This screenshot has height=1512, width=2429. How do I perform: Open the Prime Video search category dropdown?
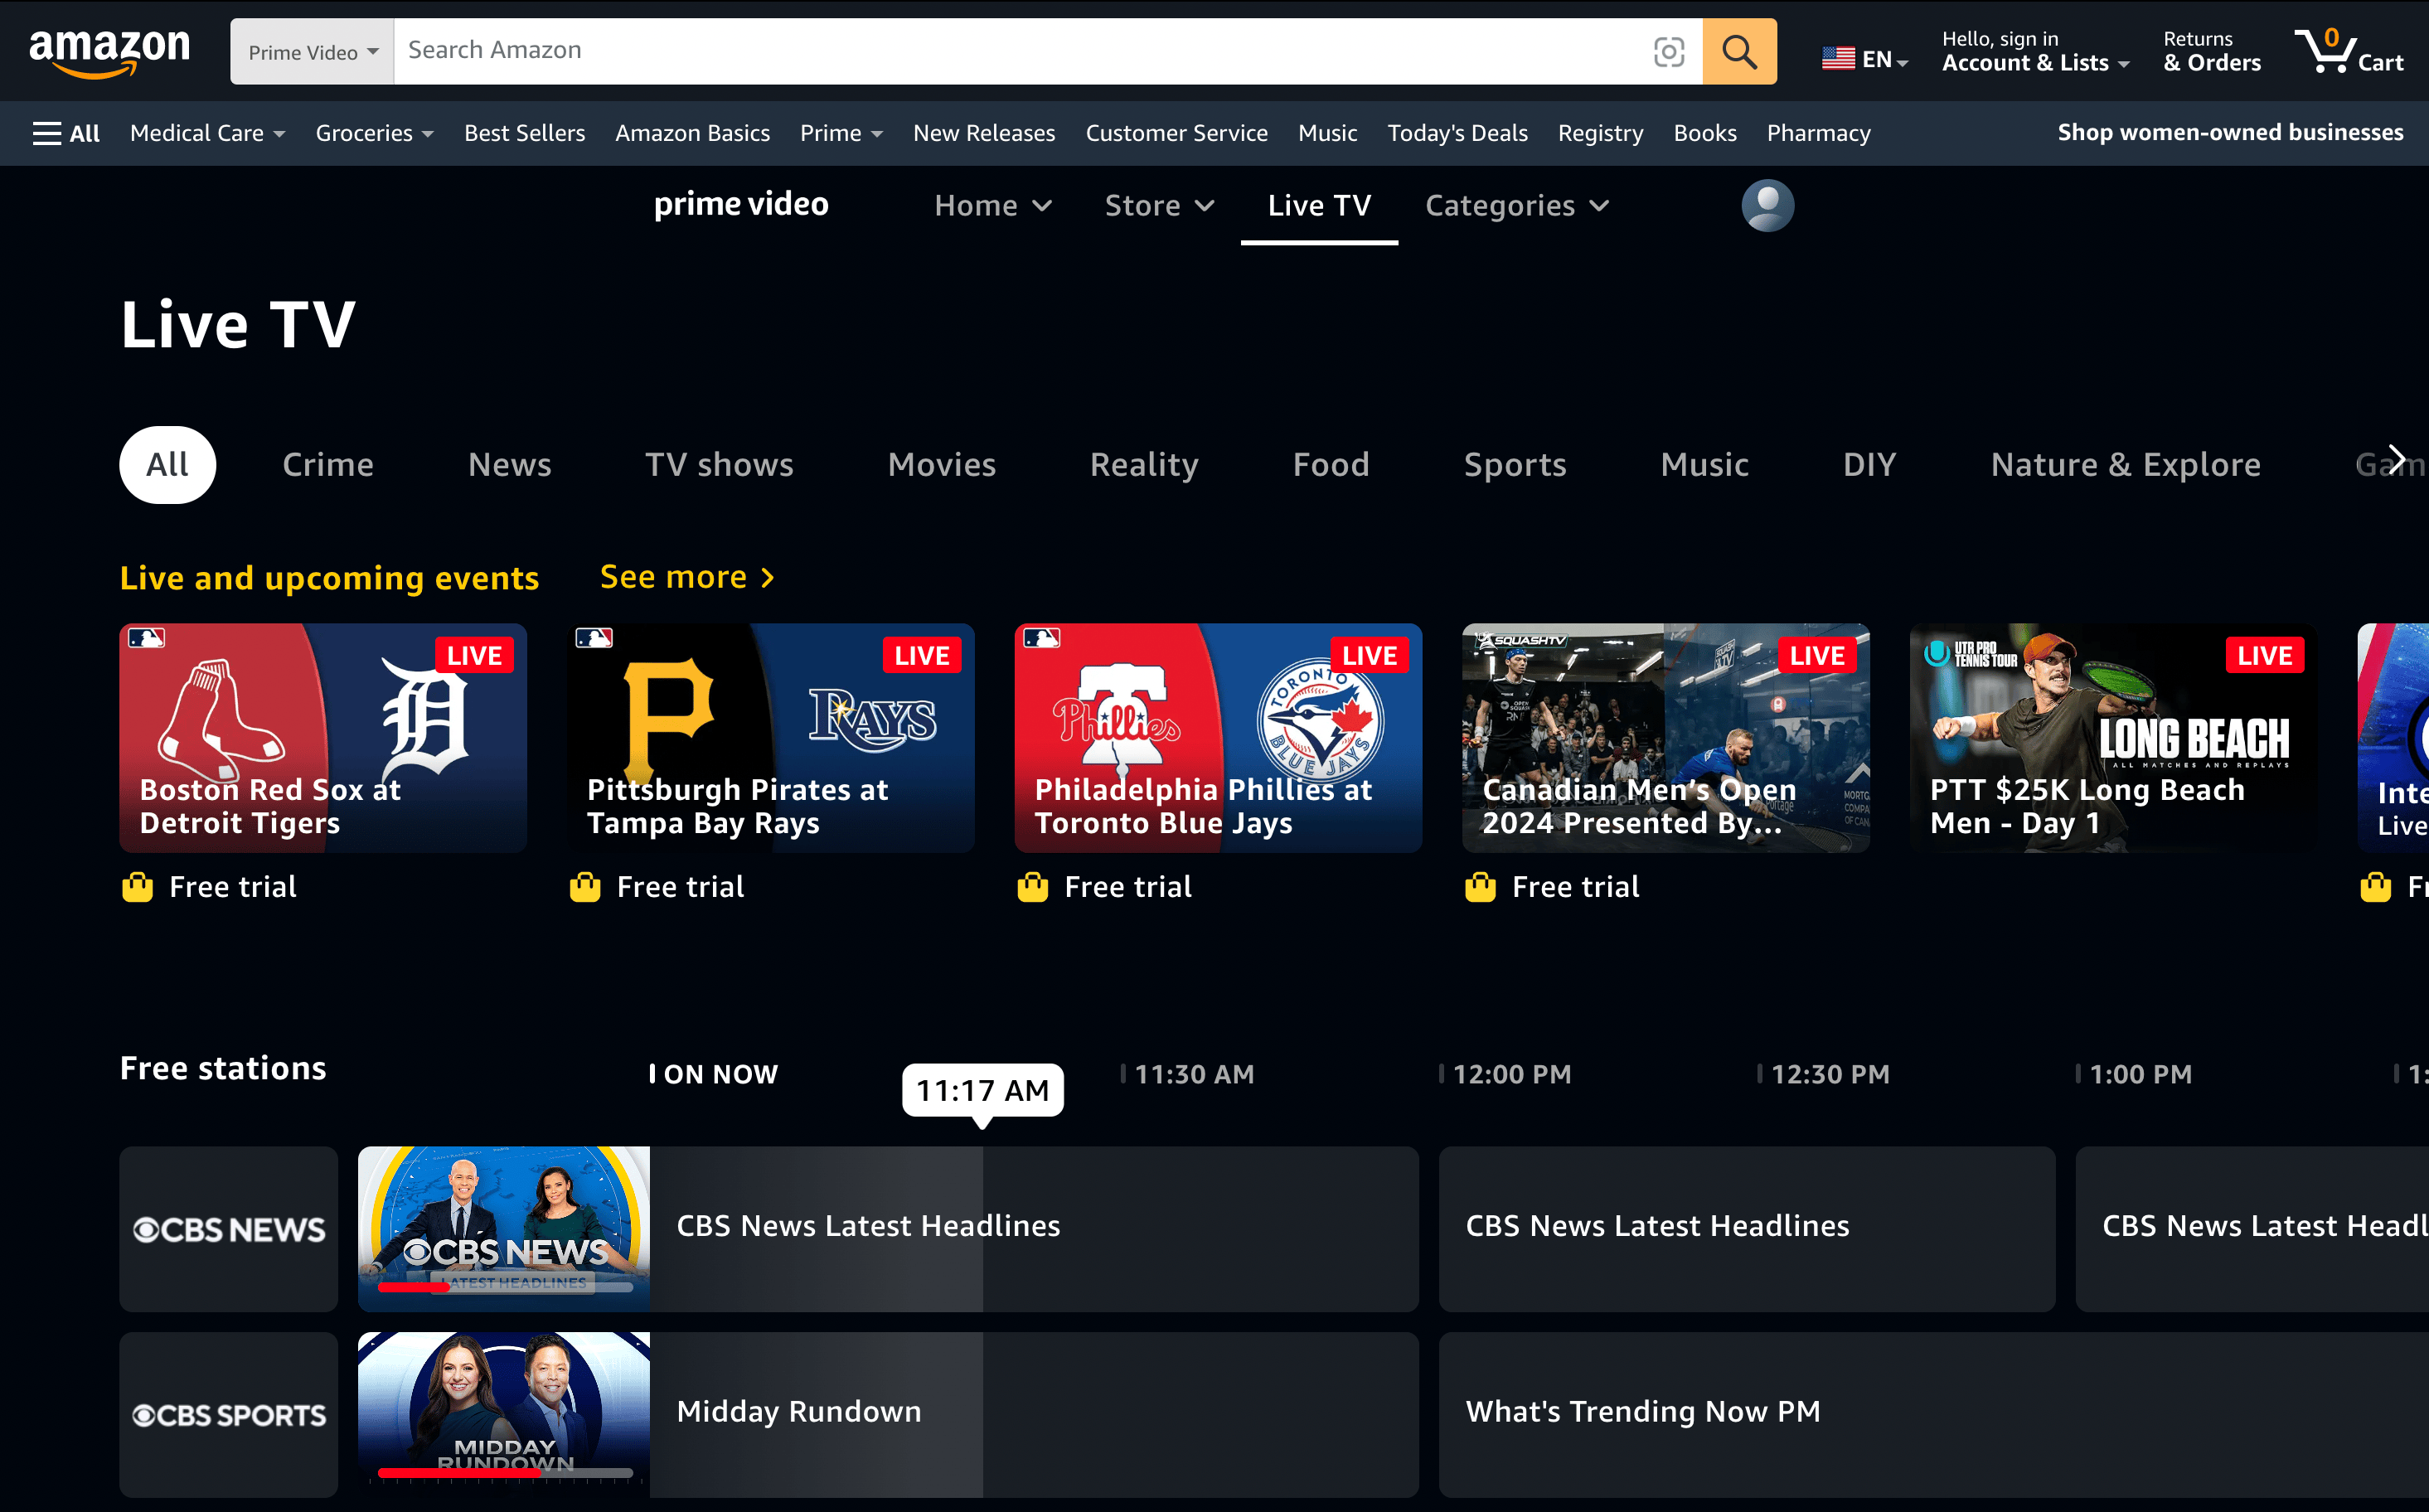(312, 51)
